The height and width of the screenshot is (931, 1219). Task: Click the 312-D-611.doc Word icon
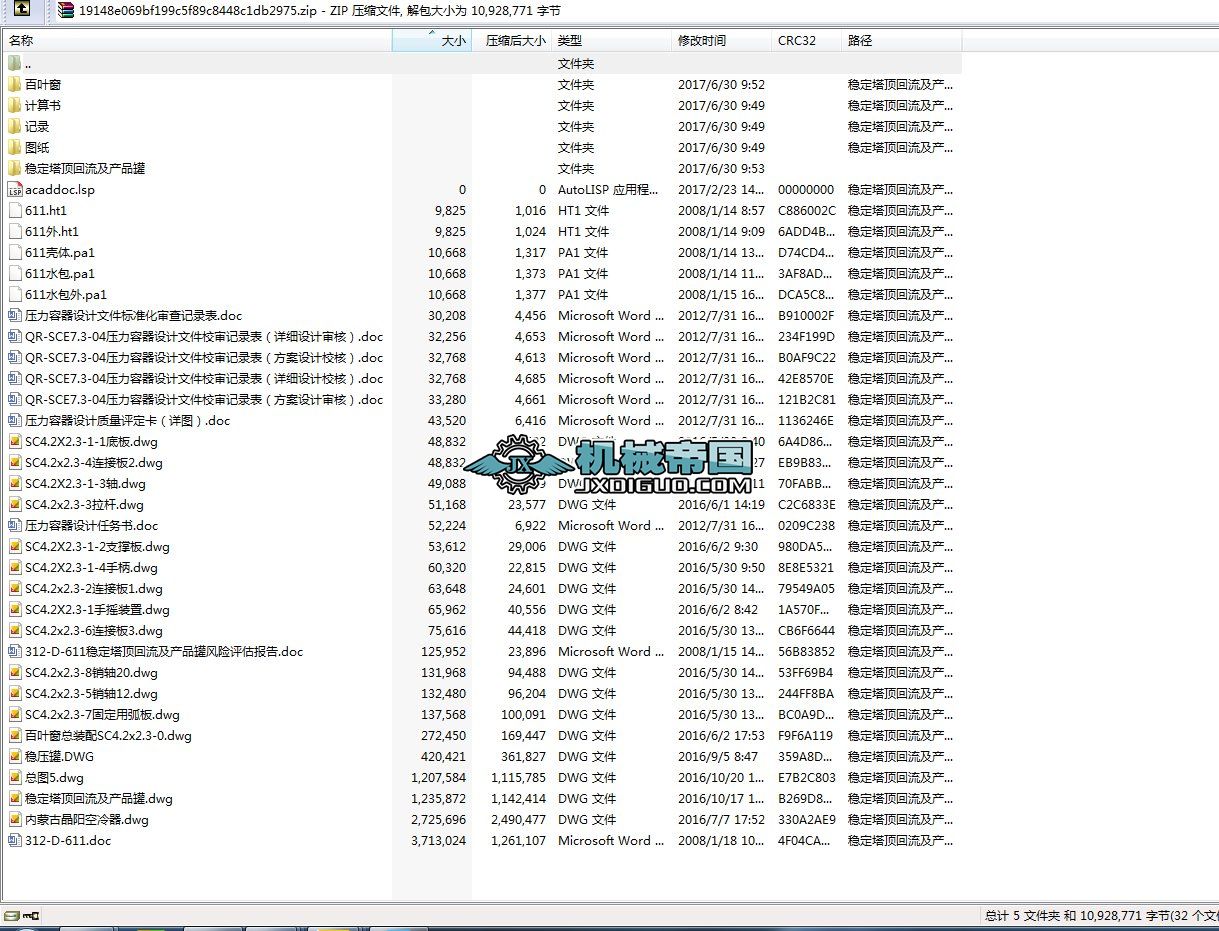(x=14, y=840)
